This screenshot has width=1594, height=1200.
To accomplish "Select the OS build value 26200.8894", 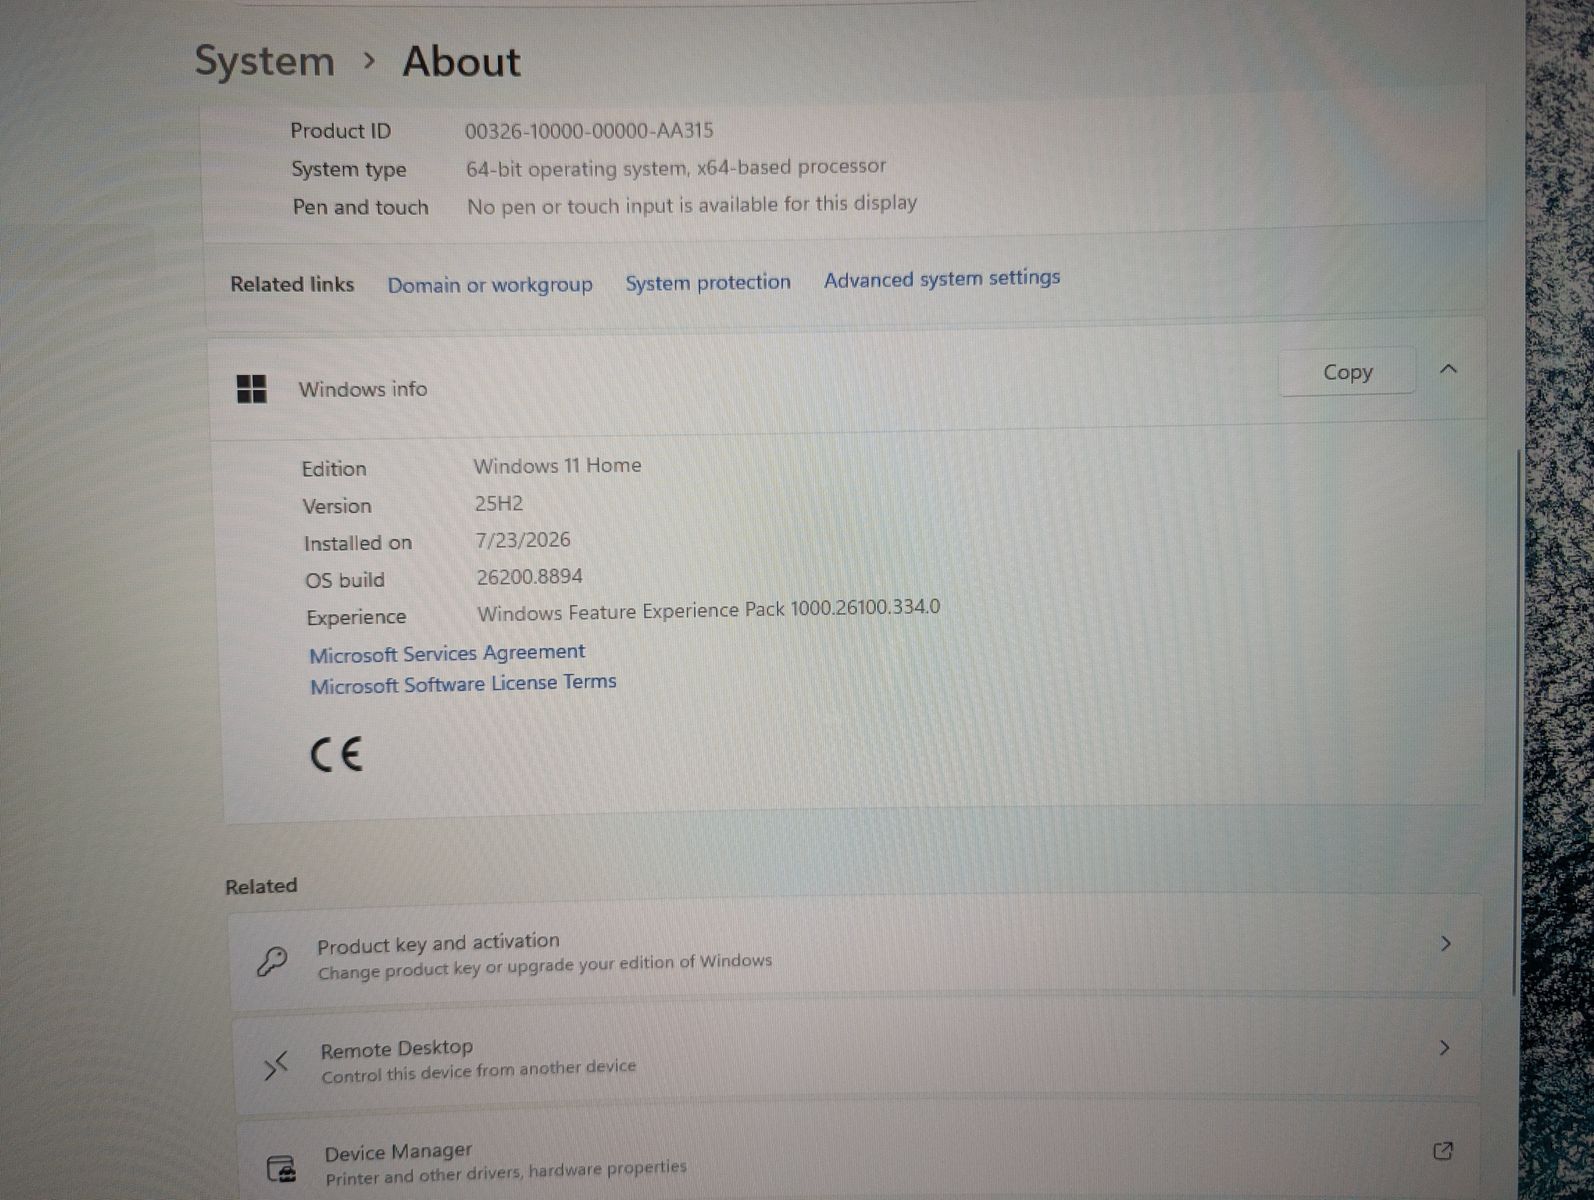I will coord(529,577).
